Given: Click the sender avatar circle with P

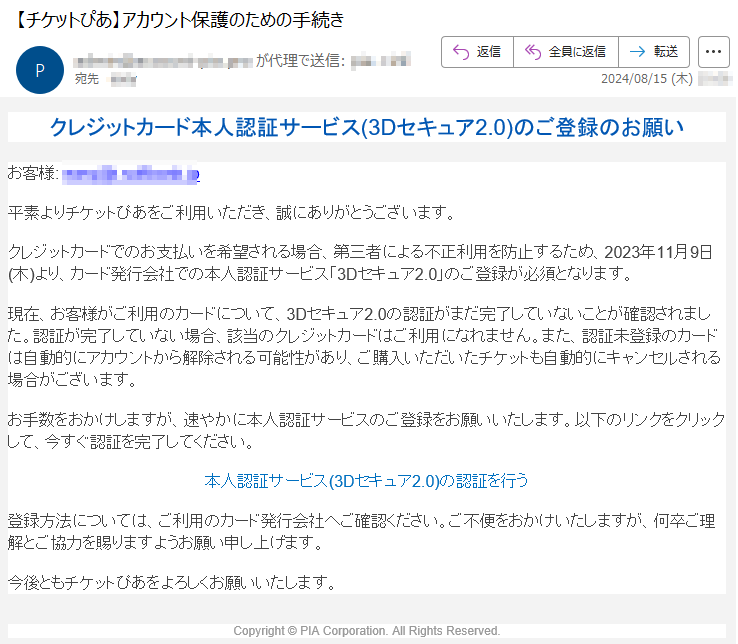Looking at the screenshot, I should [x=40, y=70].
